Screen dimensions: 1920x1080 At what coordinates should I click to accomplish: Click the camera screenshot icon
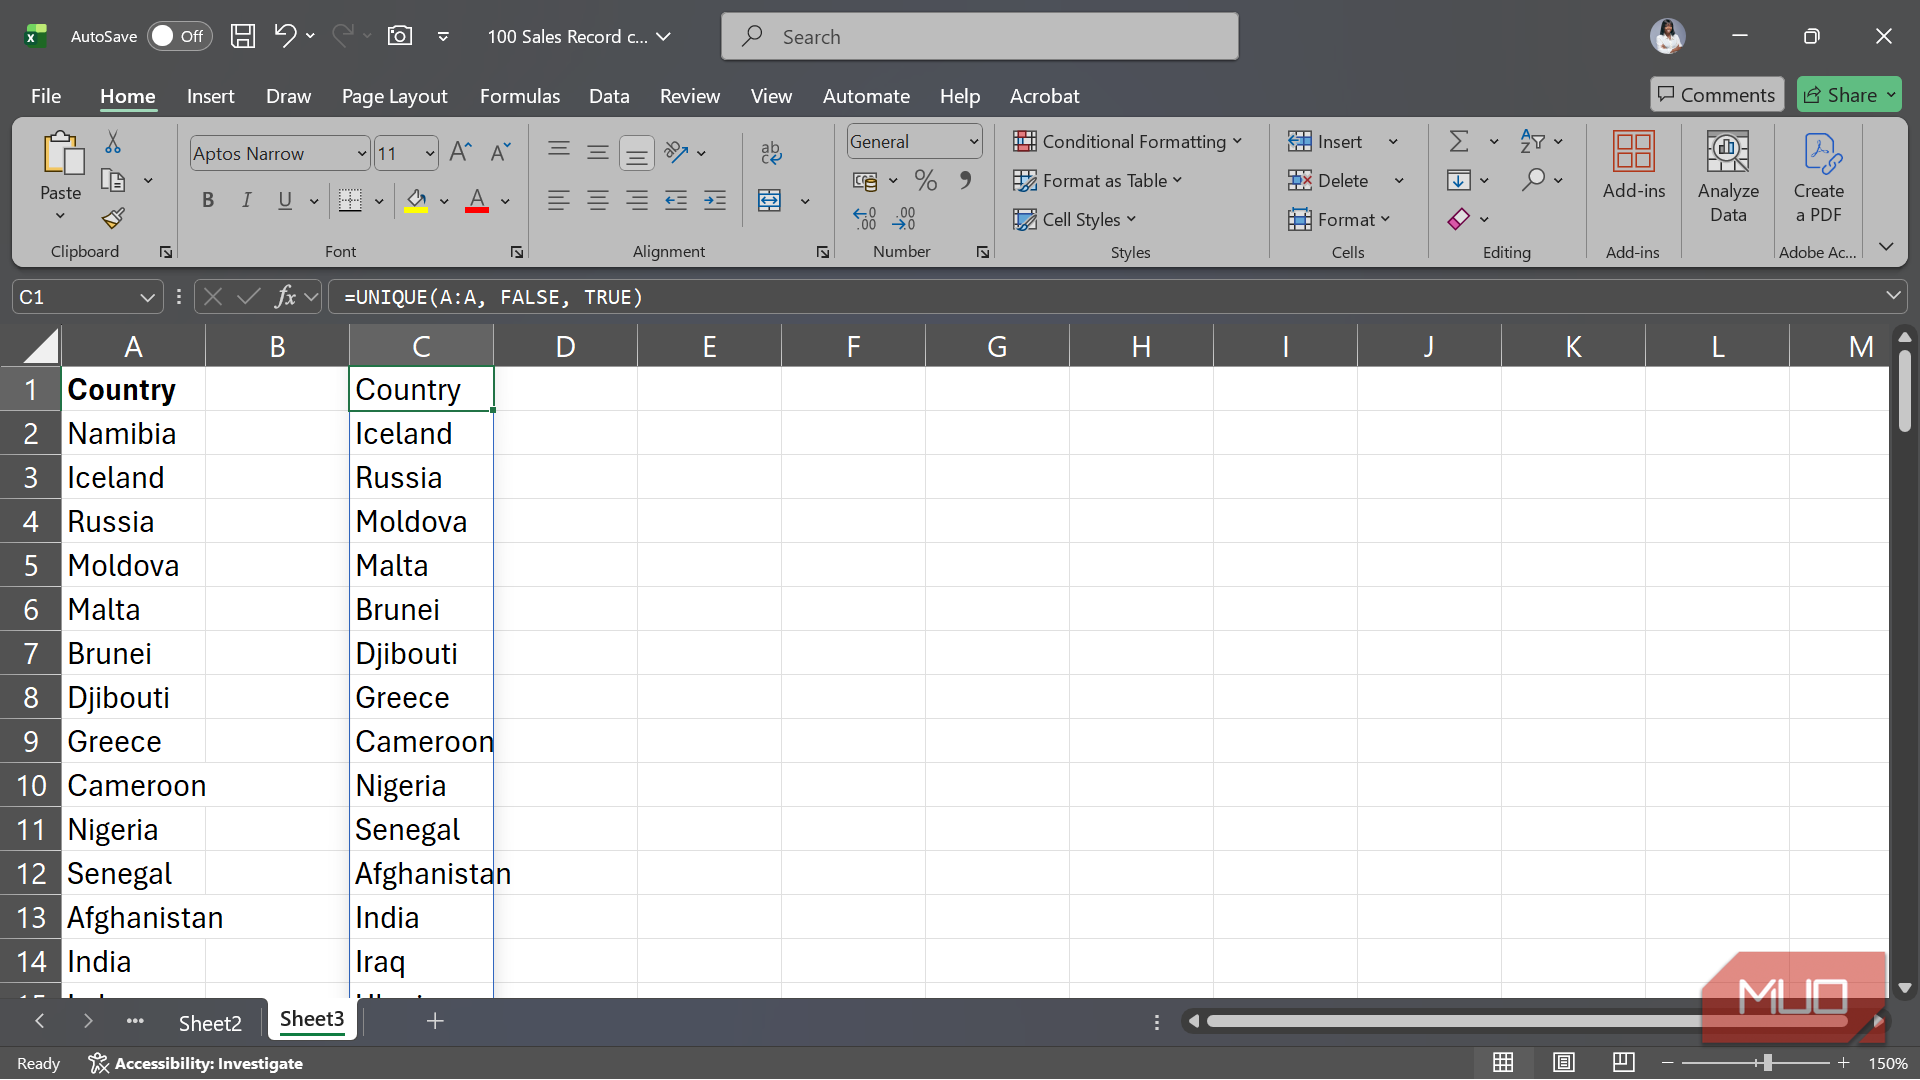400,36
